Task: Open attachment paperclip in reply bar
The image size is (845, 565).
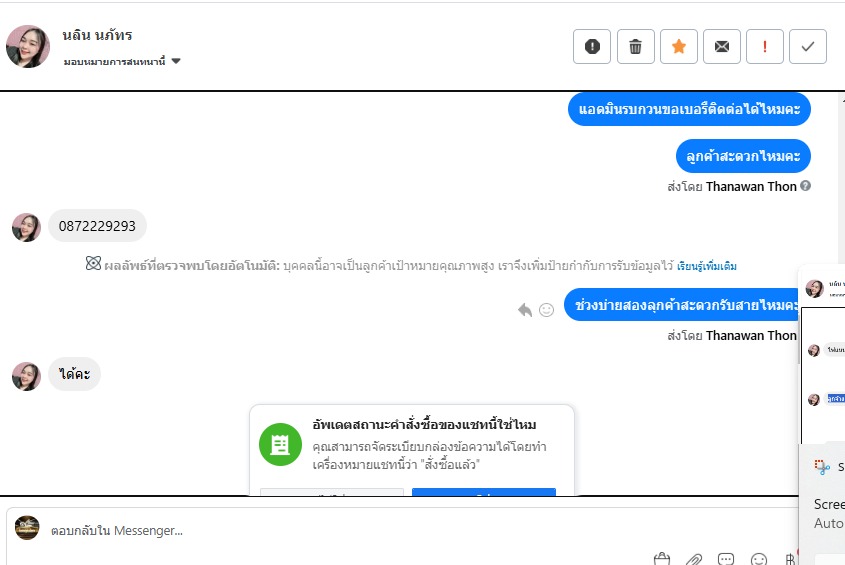Action: 693,559
